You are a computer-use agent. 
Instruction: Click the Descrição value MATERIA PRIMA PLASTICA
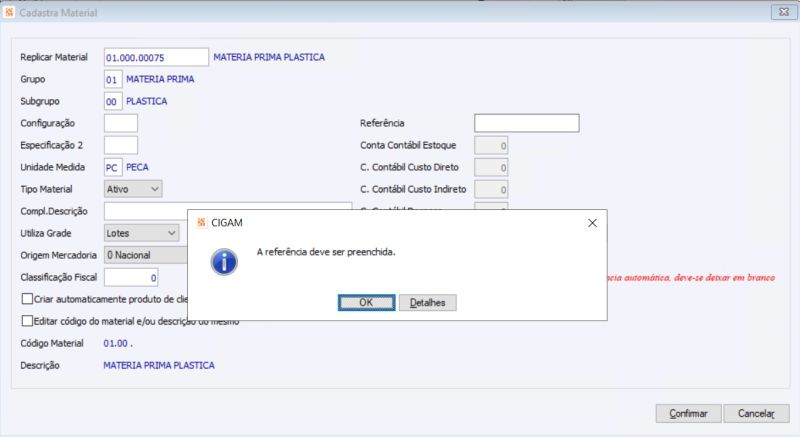click(159, 365)
